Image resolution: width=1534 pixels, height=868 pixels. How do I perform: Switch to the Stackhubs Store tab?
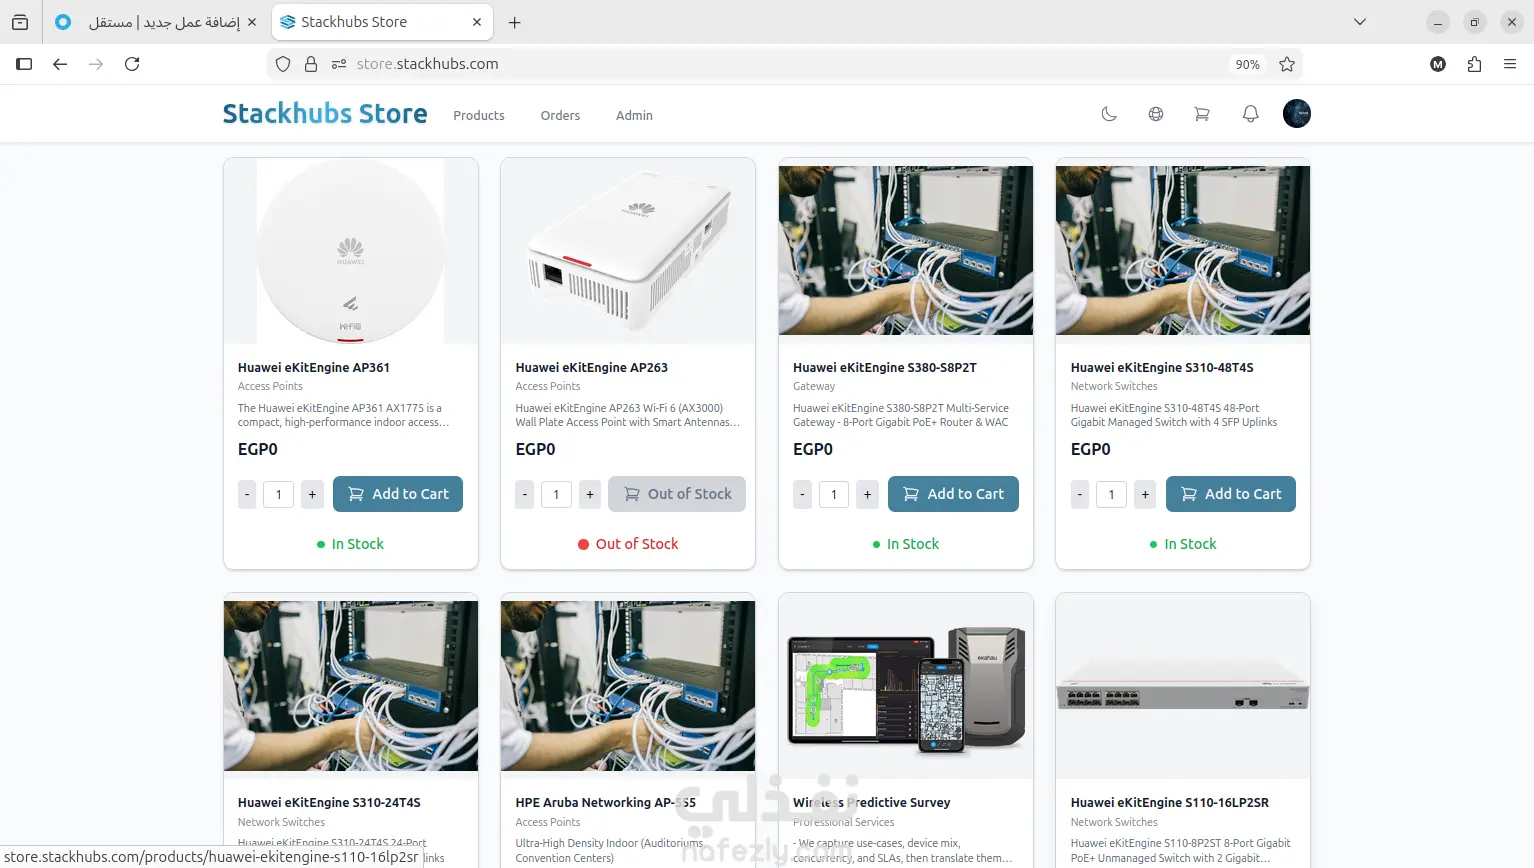(382, 22)
